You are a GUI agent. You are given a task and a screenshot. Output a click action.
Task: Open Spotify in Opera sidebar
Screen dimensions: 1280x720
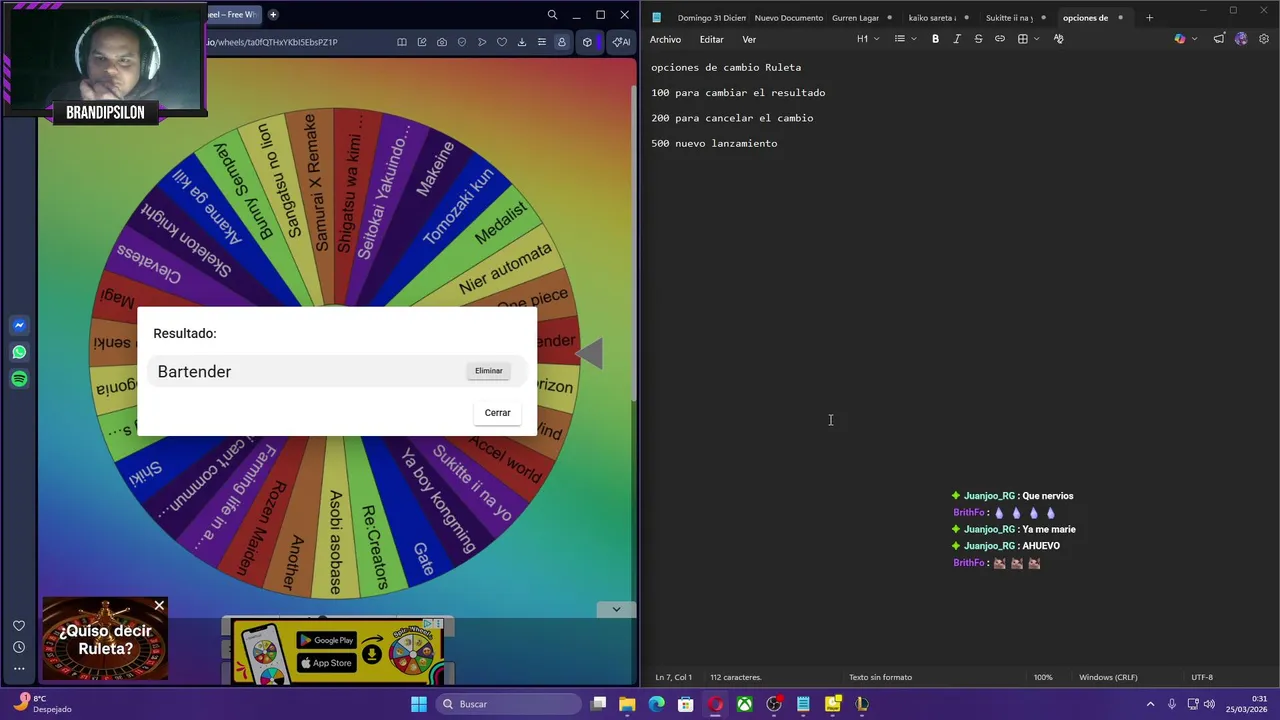(x=19, y=379)
